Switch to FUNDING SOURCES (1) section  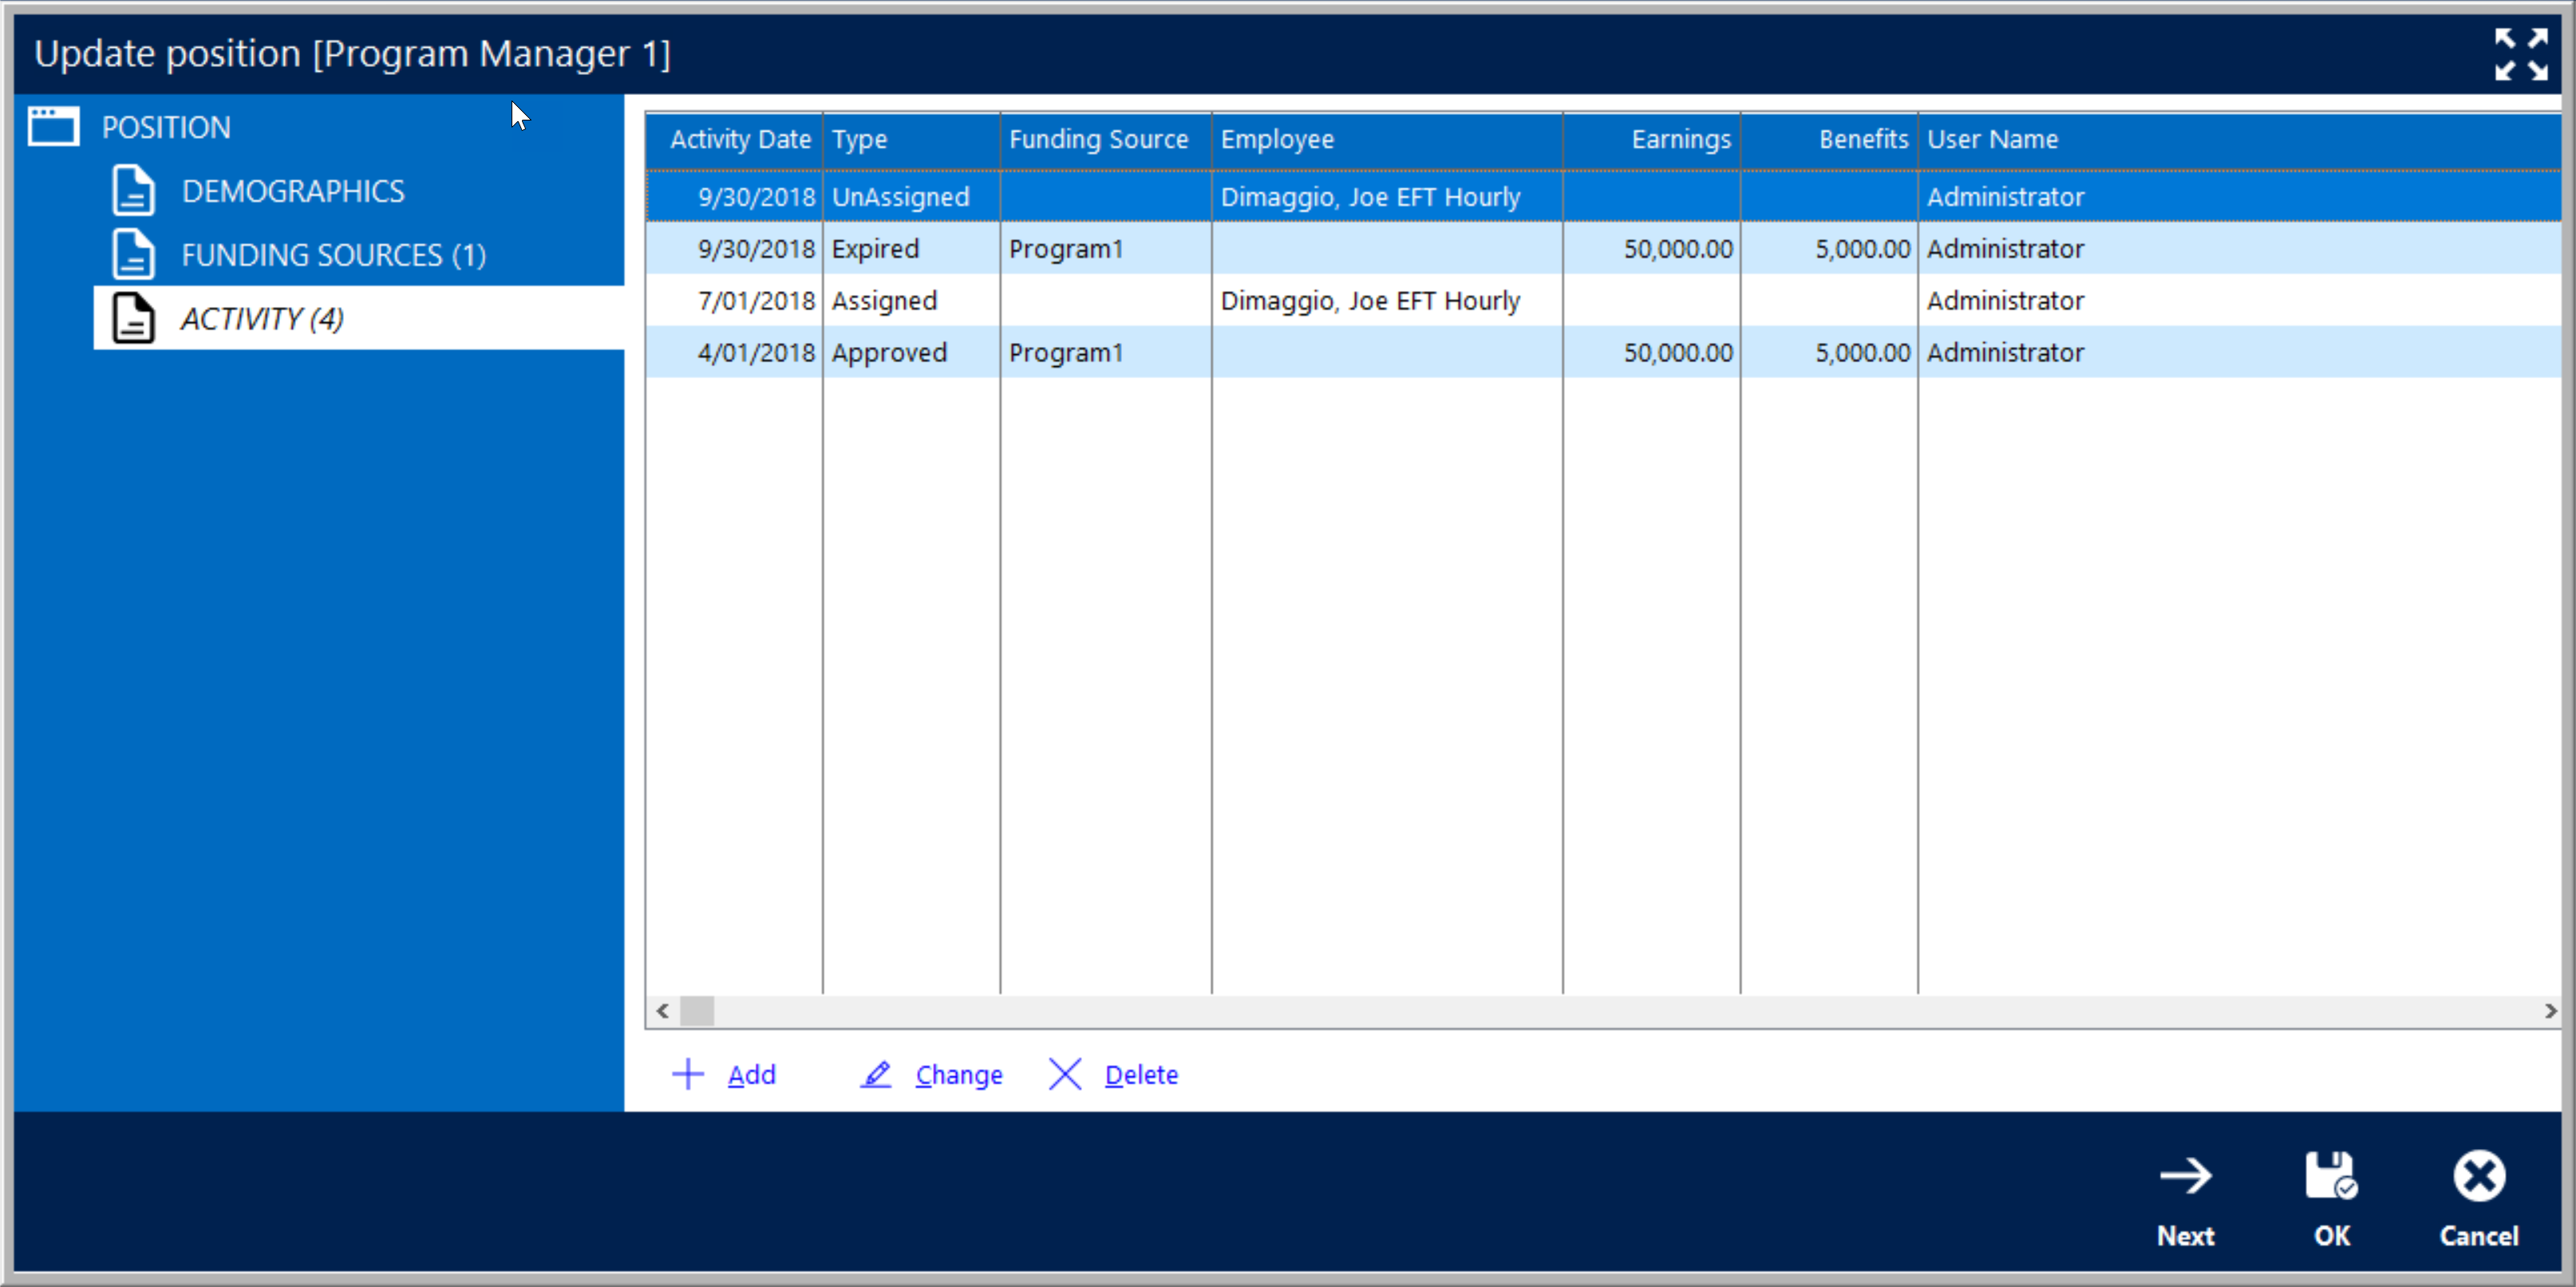(x=333, y=255)
